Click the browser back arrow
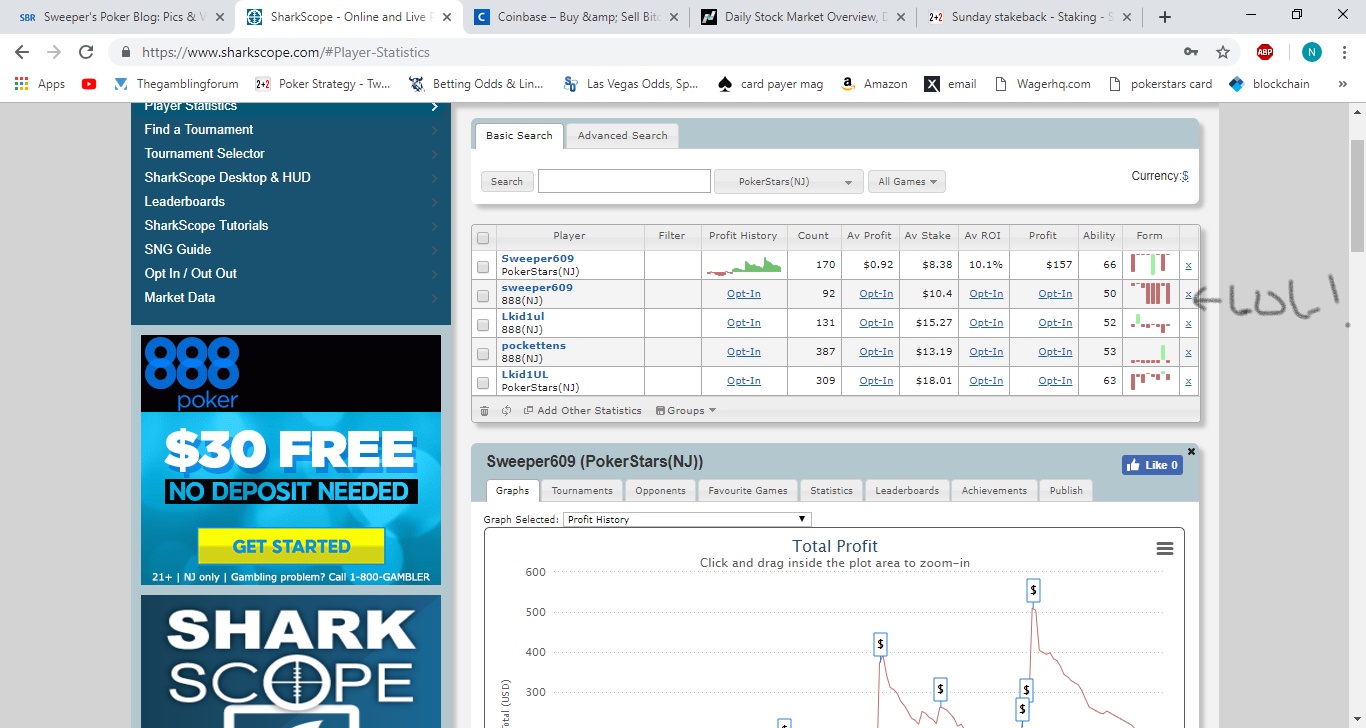Viewport: 1366px width, 728px height. pyautogui.click(x=22, y=52)
